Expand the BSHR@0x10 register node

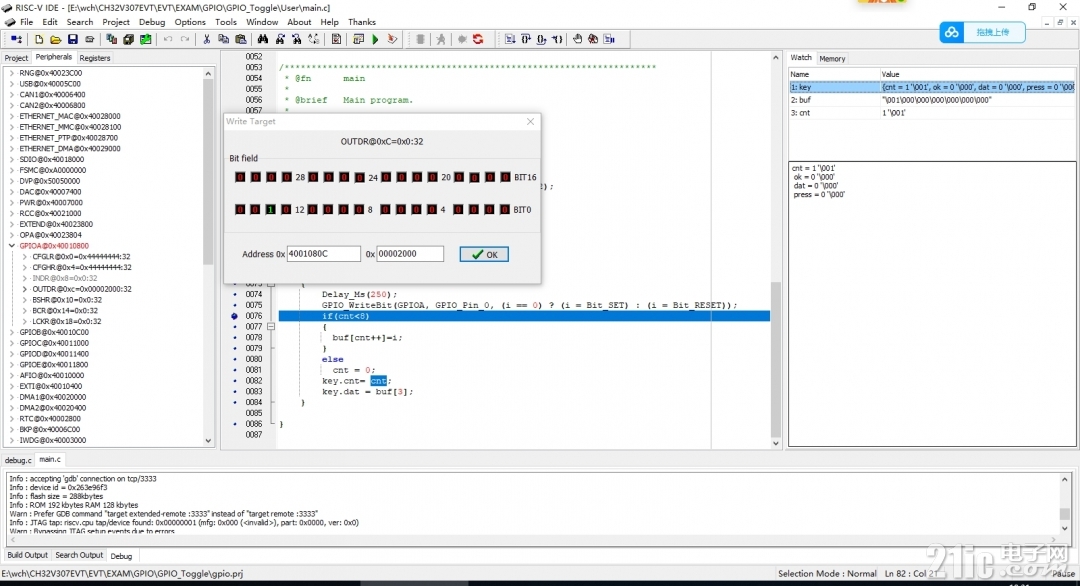[25, 300]
